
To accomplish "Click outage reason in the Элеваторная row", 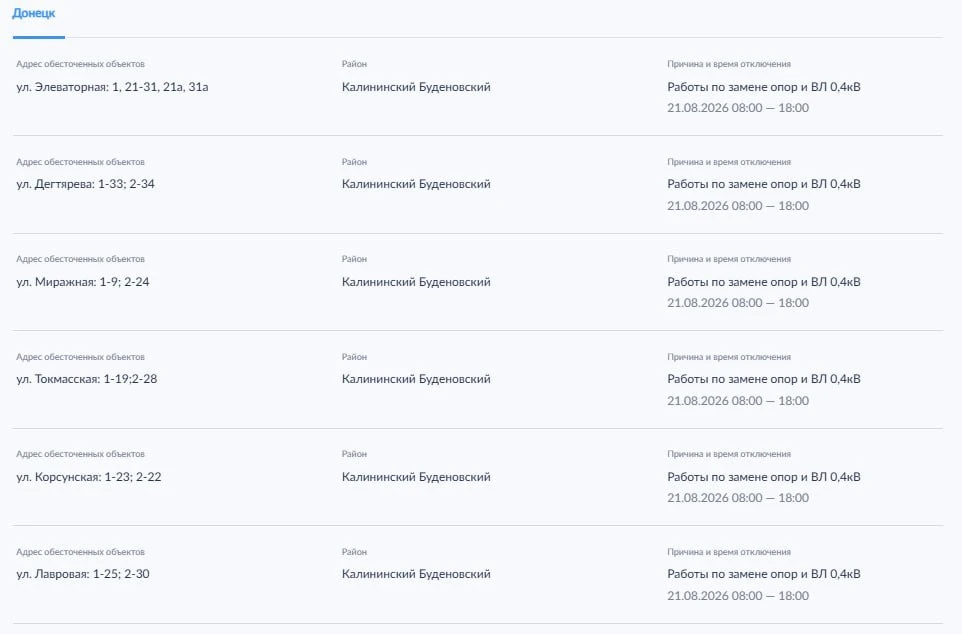I will pos(764,87).
